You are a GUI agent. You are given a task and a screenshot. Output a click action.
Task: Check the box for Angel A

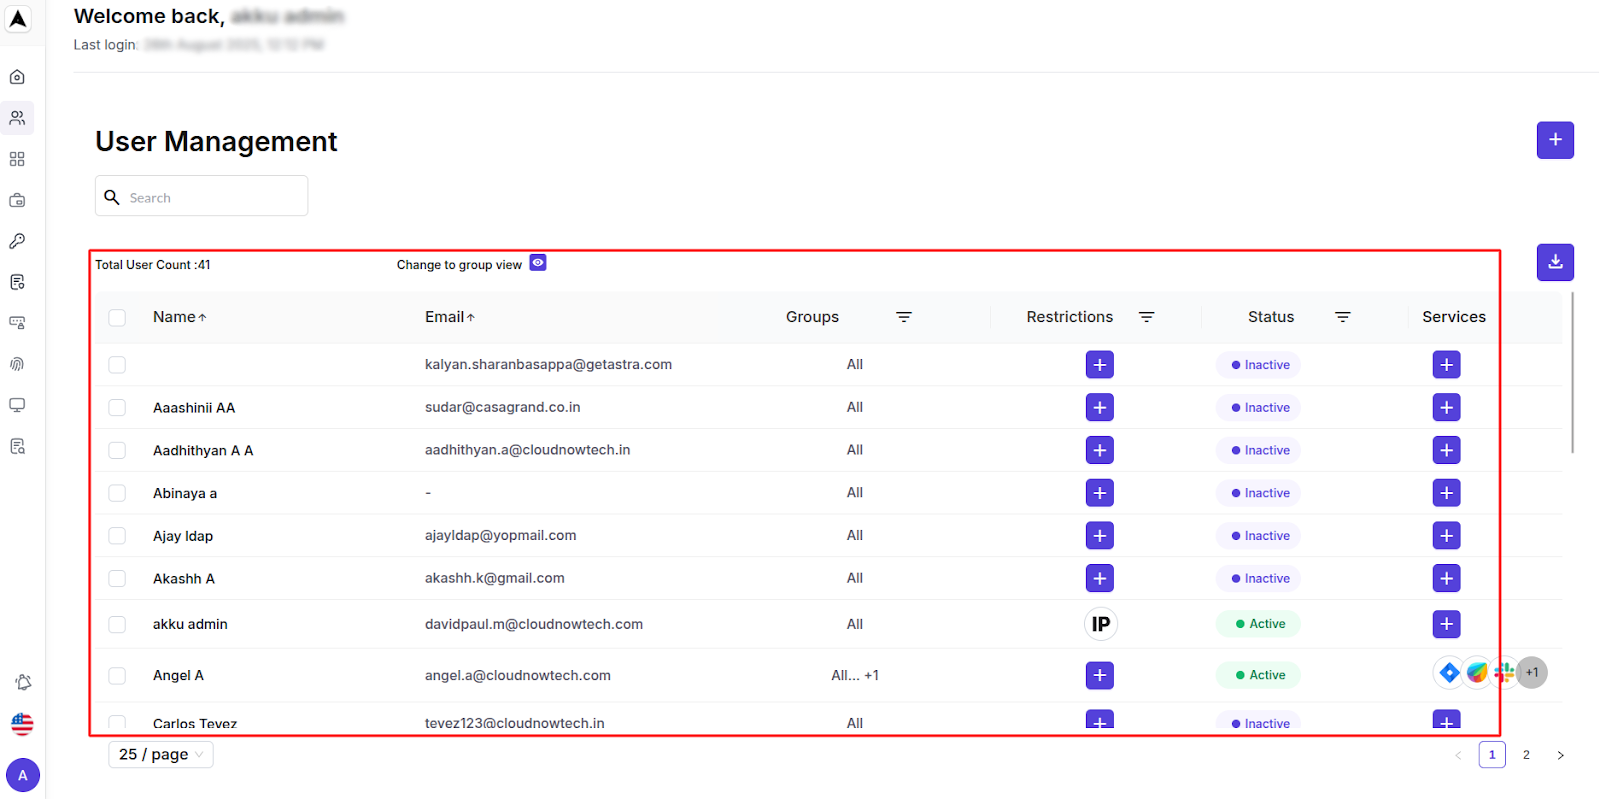(x=117, y=676)
